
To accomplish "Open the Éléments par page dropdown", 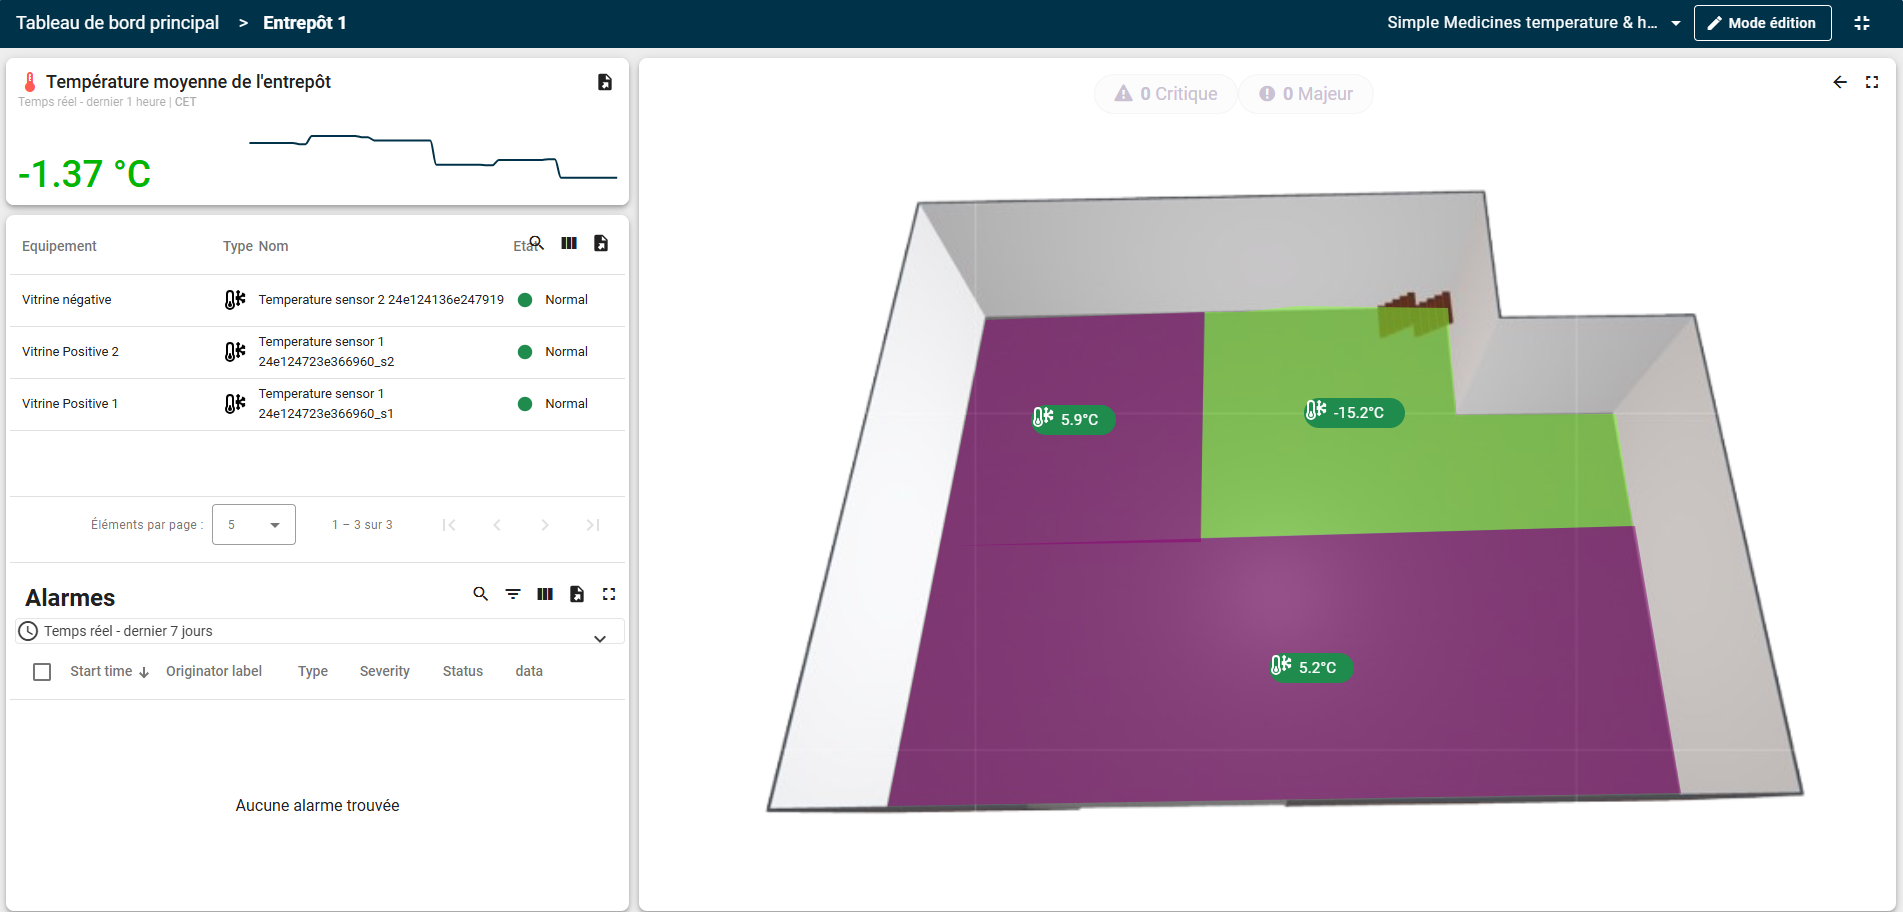I will (x=253, y=524).
